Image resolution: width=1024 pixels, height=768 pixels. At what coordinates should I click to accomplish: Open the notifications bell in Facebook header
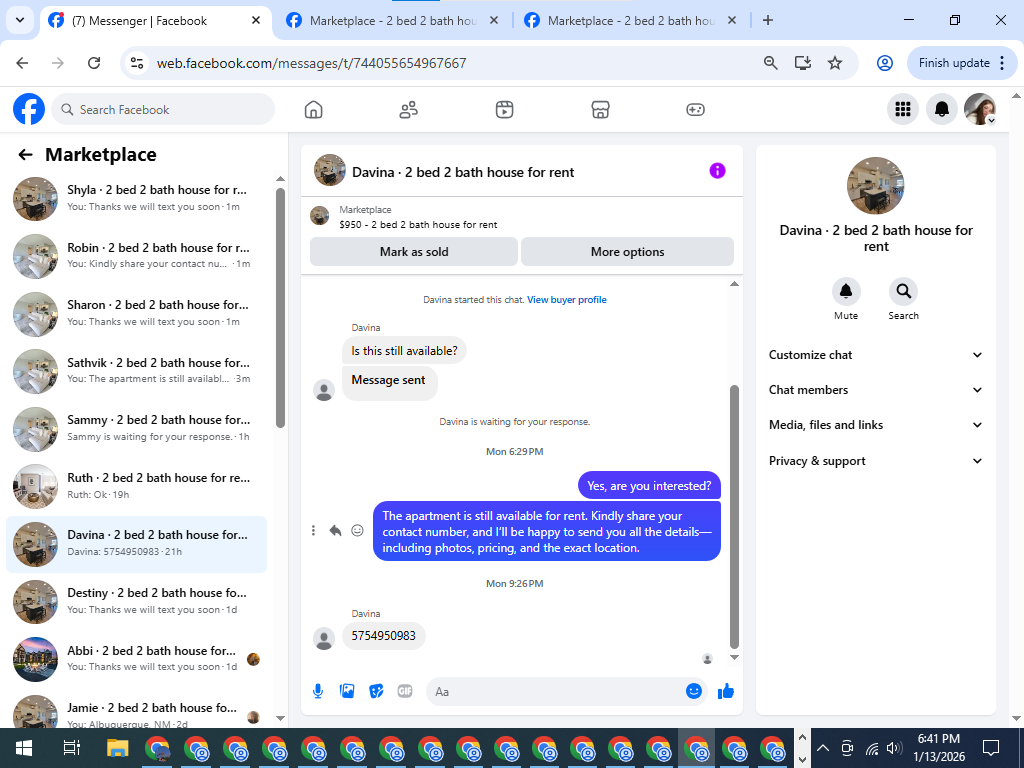click(942, 110)
